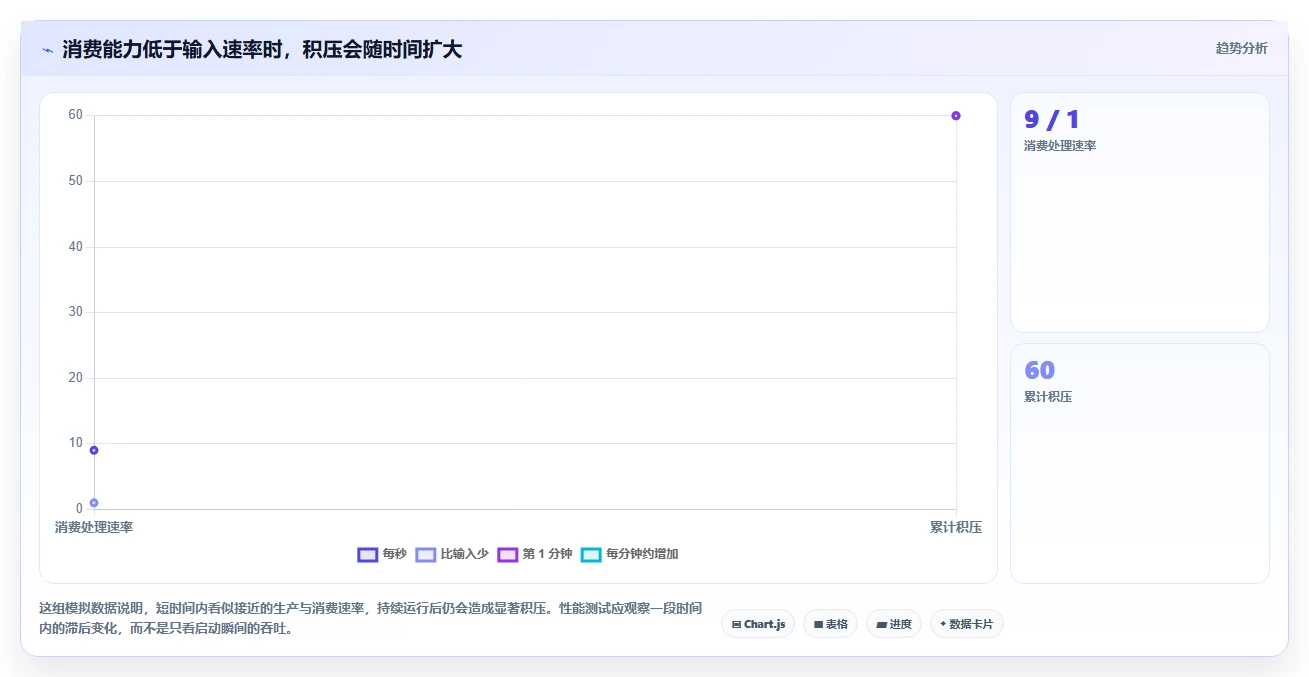Click the 每分钟约增加 legend color box

click(592, 554)
